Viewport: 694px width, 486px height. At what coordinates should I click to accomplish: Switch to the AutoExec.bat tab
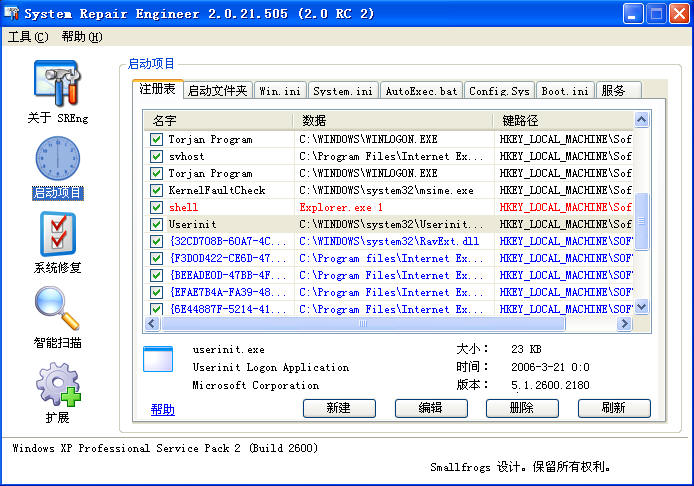point(421,91)
